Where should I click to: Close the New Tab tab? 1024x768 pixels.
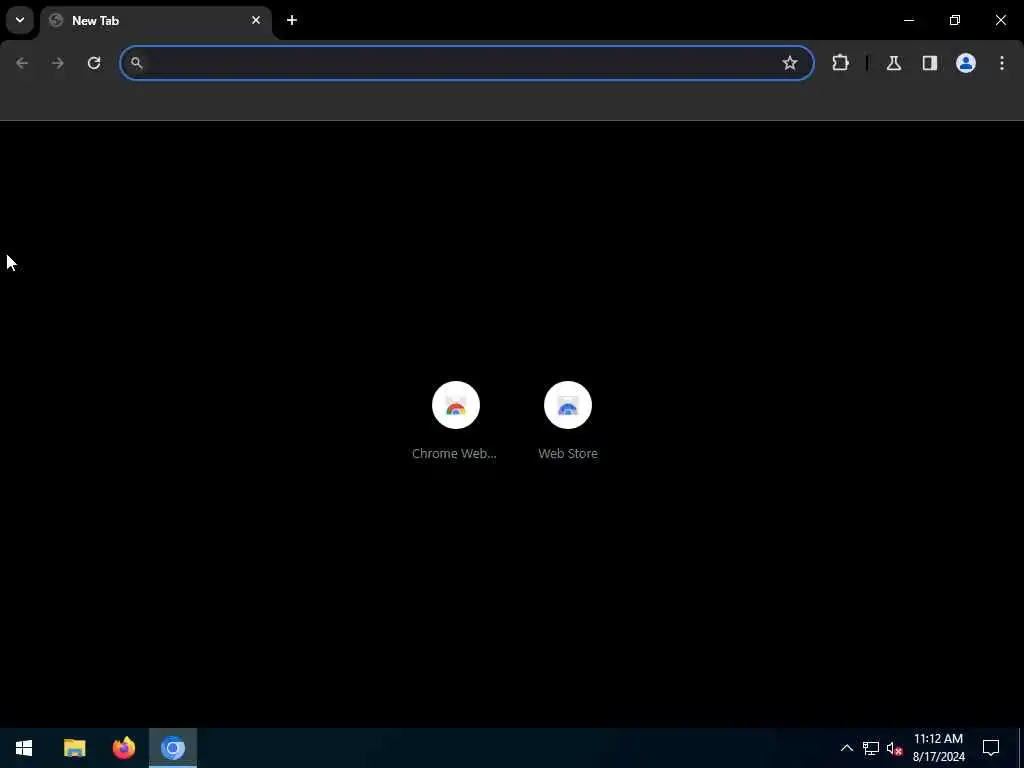pos(256,20)
